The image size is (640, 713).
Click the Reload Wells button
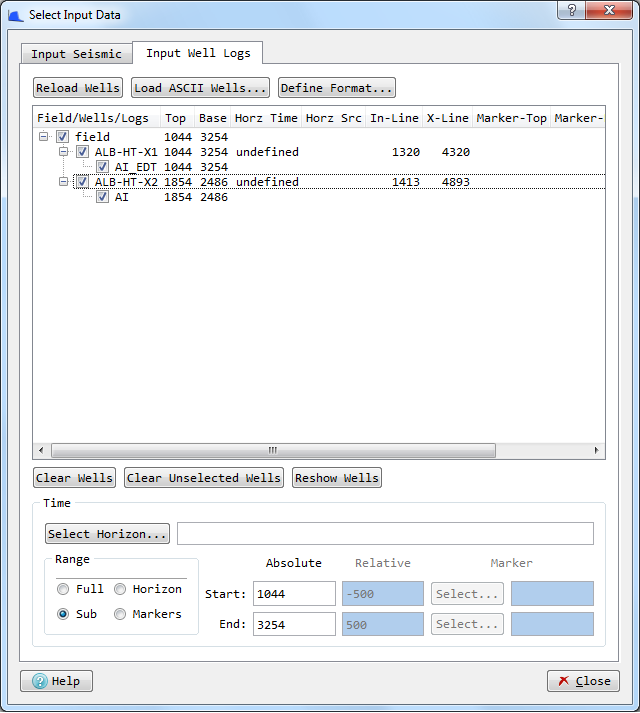point(78,88)
